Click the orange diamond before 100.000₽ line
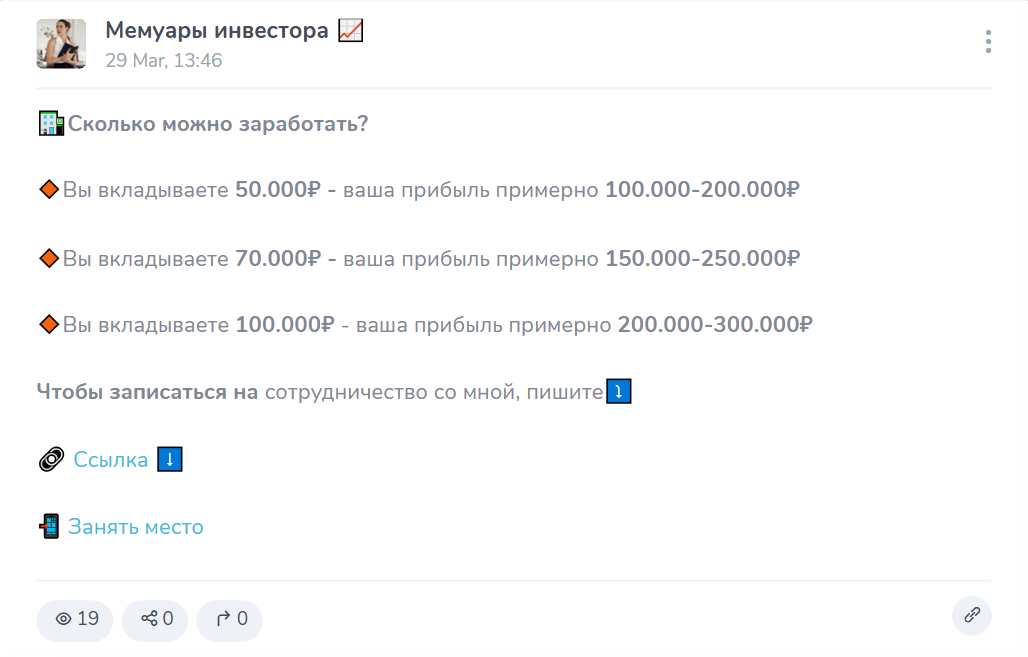The image size is (1028, 657). point(48,324)
